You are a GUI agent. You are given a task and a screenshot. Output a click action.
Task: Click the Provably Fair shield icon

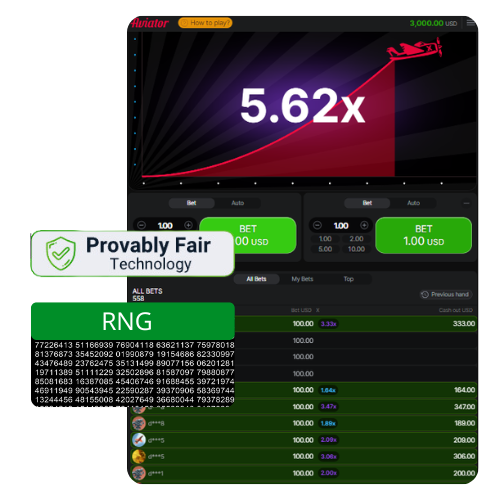(x=61, y=253)
